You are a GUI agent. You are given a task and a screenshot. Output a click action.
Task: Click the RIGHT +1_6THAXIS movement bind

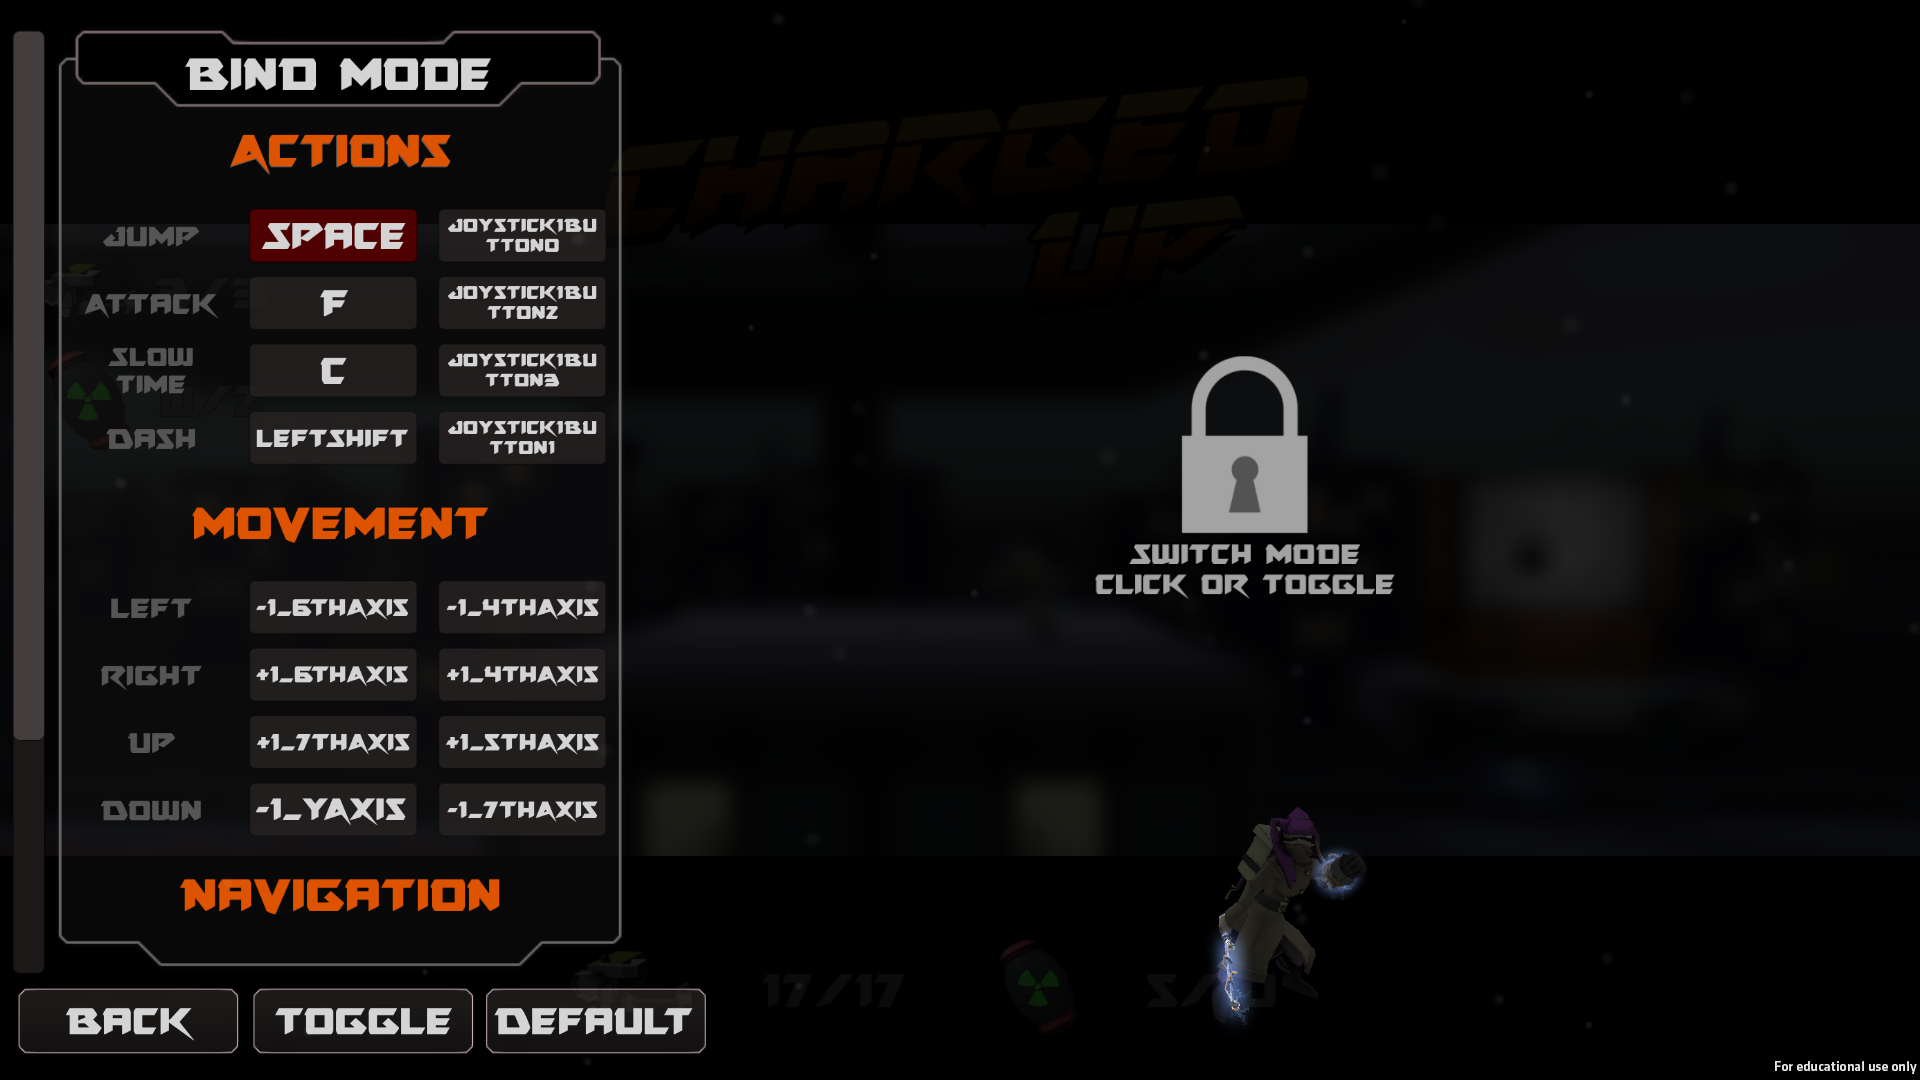click(x=332, y=674)
